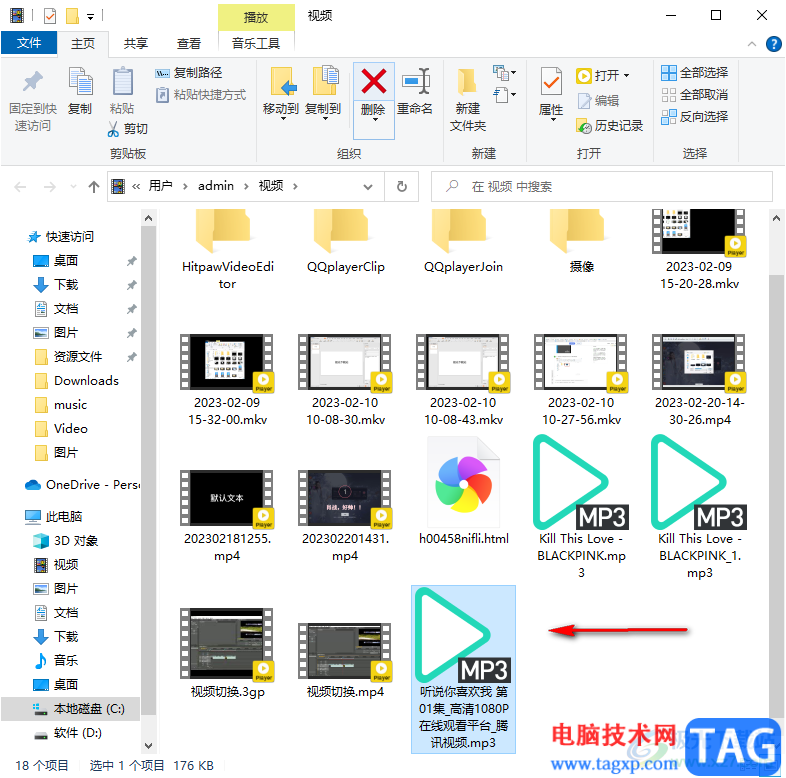This screenshot has width=786, height=778.
Task: Click the quick access toolbar New folder icon
Action: point(73,17)
